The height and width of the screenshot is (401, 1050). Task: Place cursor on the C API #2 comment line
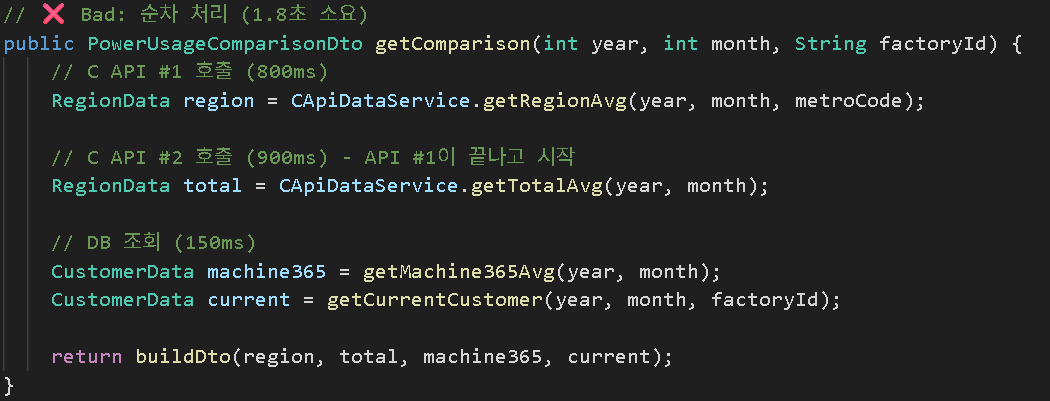point(310,158)
